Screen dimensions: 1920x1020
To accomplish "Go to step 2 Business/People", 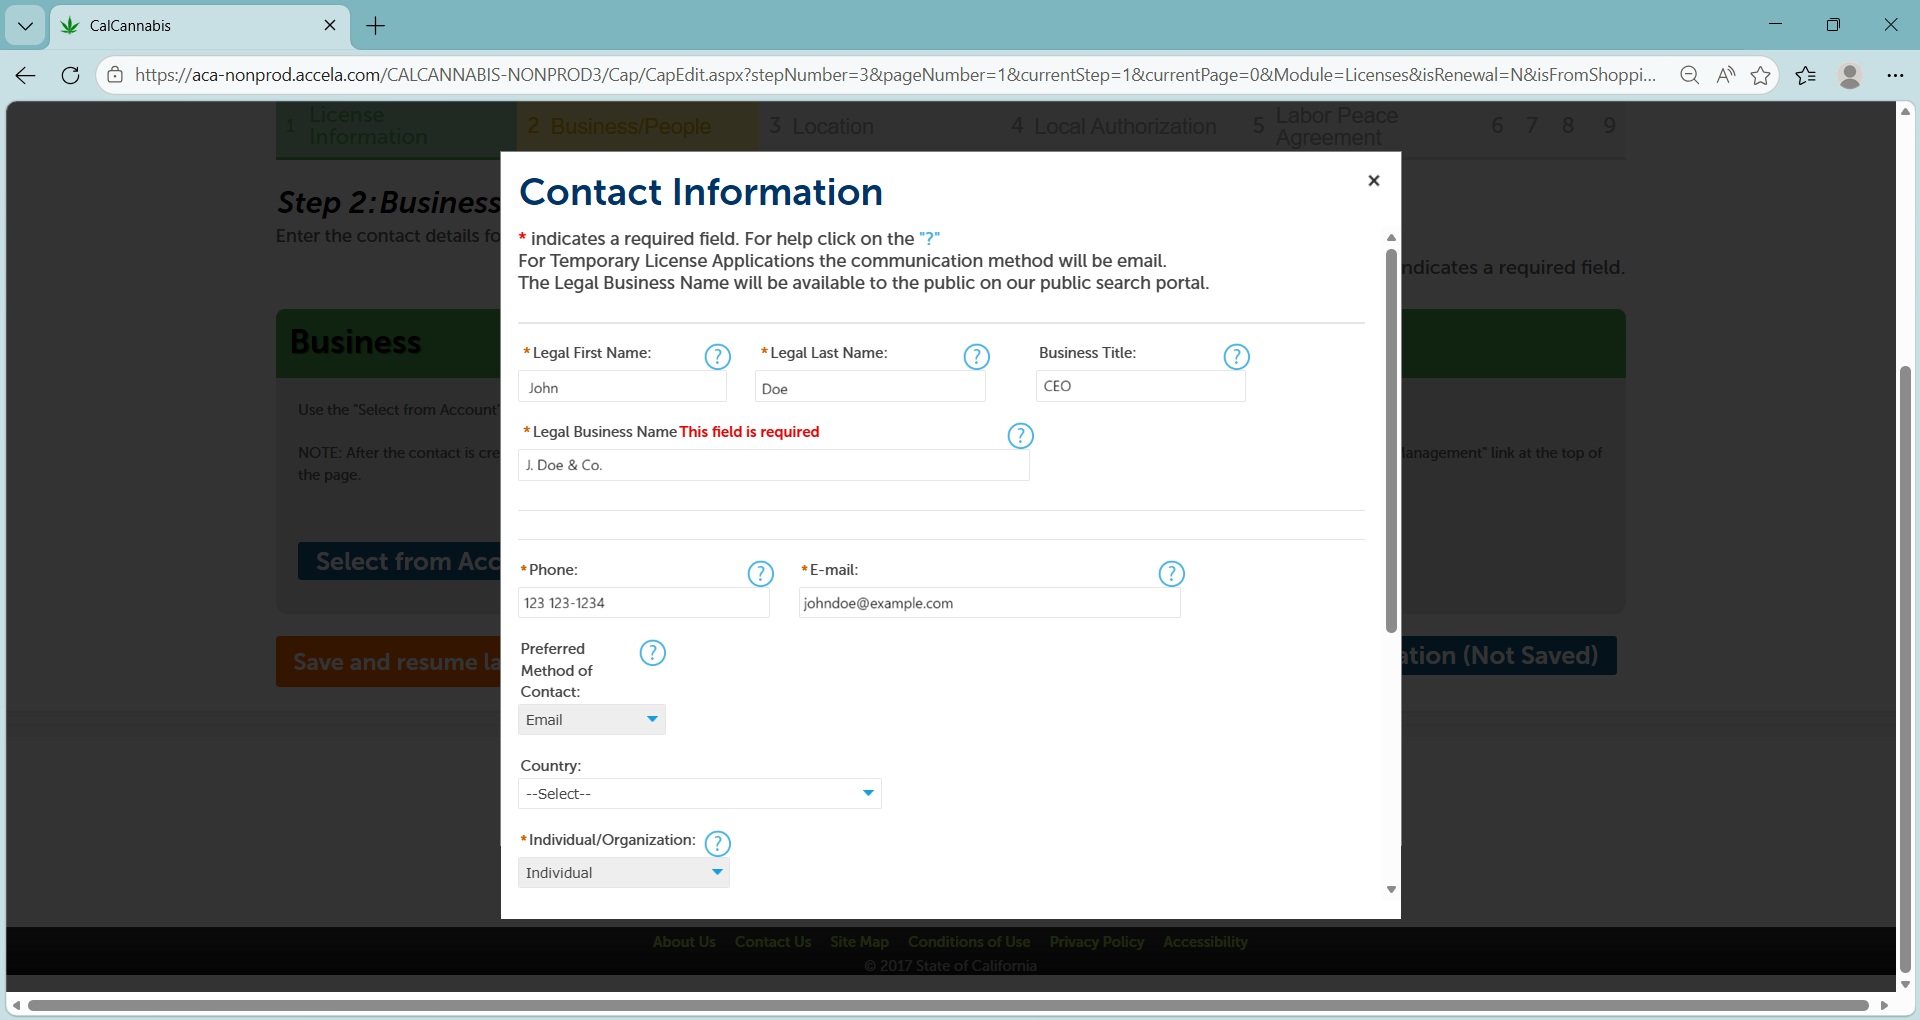I will (638, 127).
